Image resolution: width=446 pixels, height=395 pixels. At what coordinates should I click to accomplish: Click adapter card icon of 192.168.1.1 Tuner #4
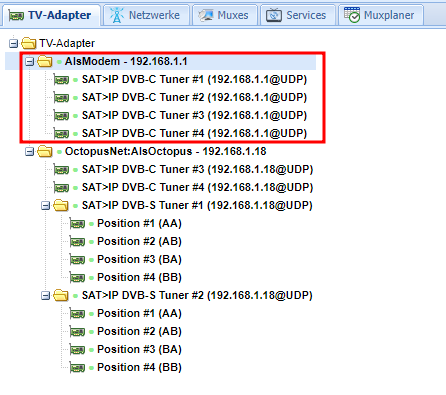pyautogui.click(x=62, y=134)
